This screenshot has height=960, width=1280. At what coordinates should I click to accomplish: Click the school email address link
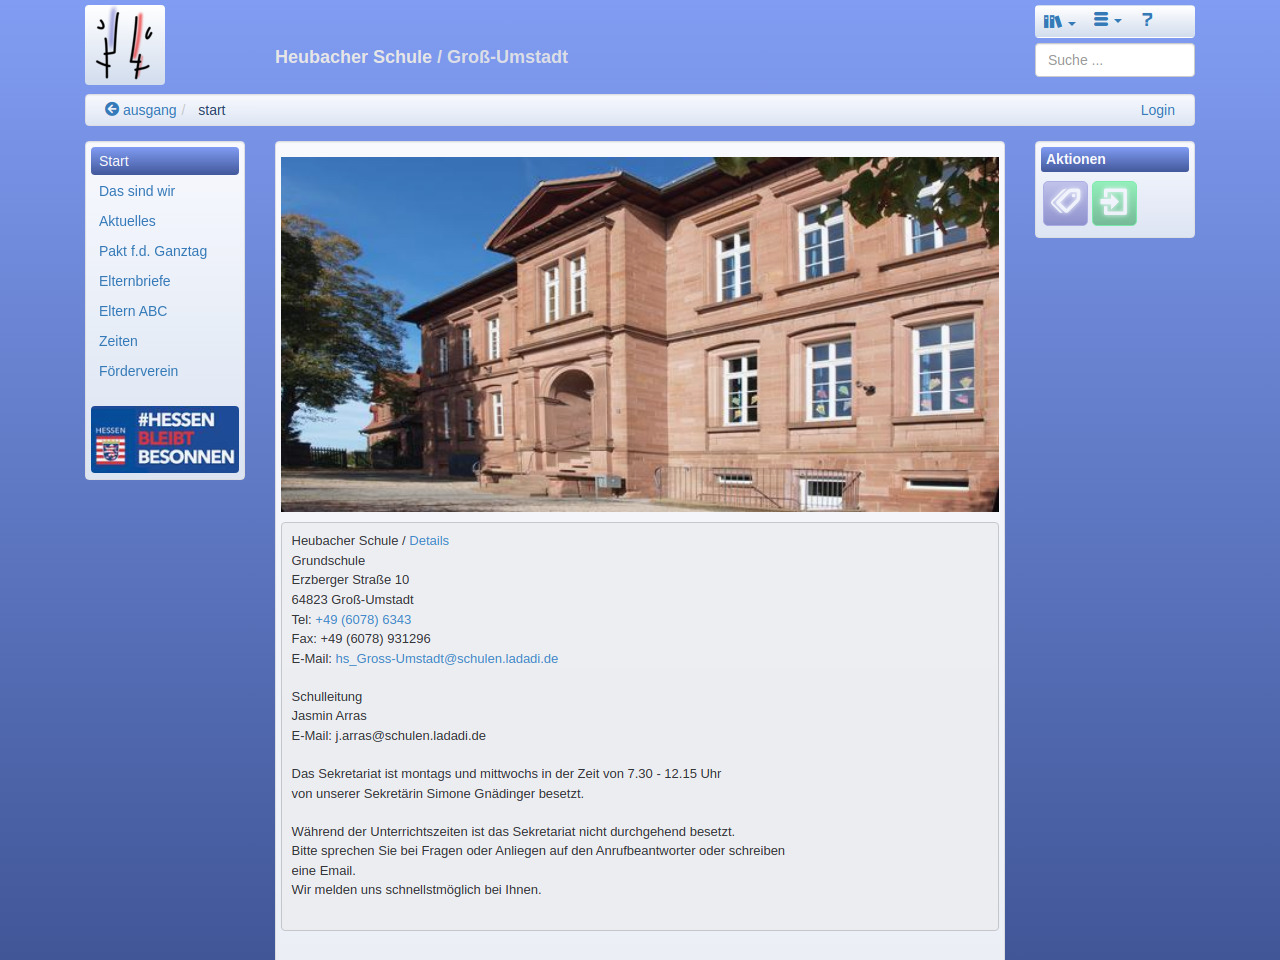(x=447, y=659)
